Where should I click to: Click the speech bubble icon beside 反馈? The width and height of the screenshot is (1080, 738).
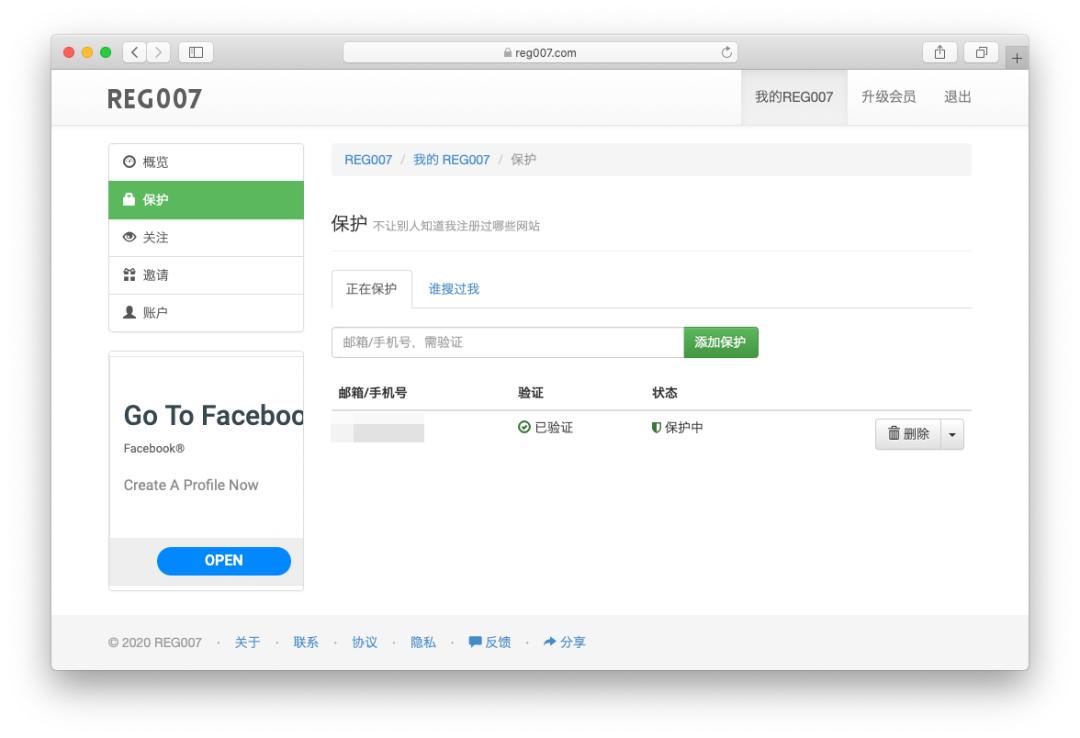[x=474, y=642]
